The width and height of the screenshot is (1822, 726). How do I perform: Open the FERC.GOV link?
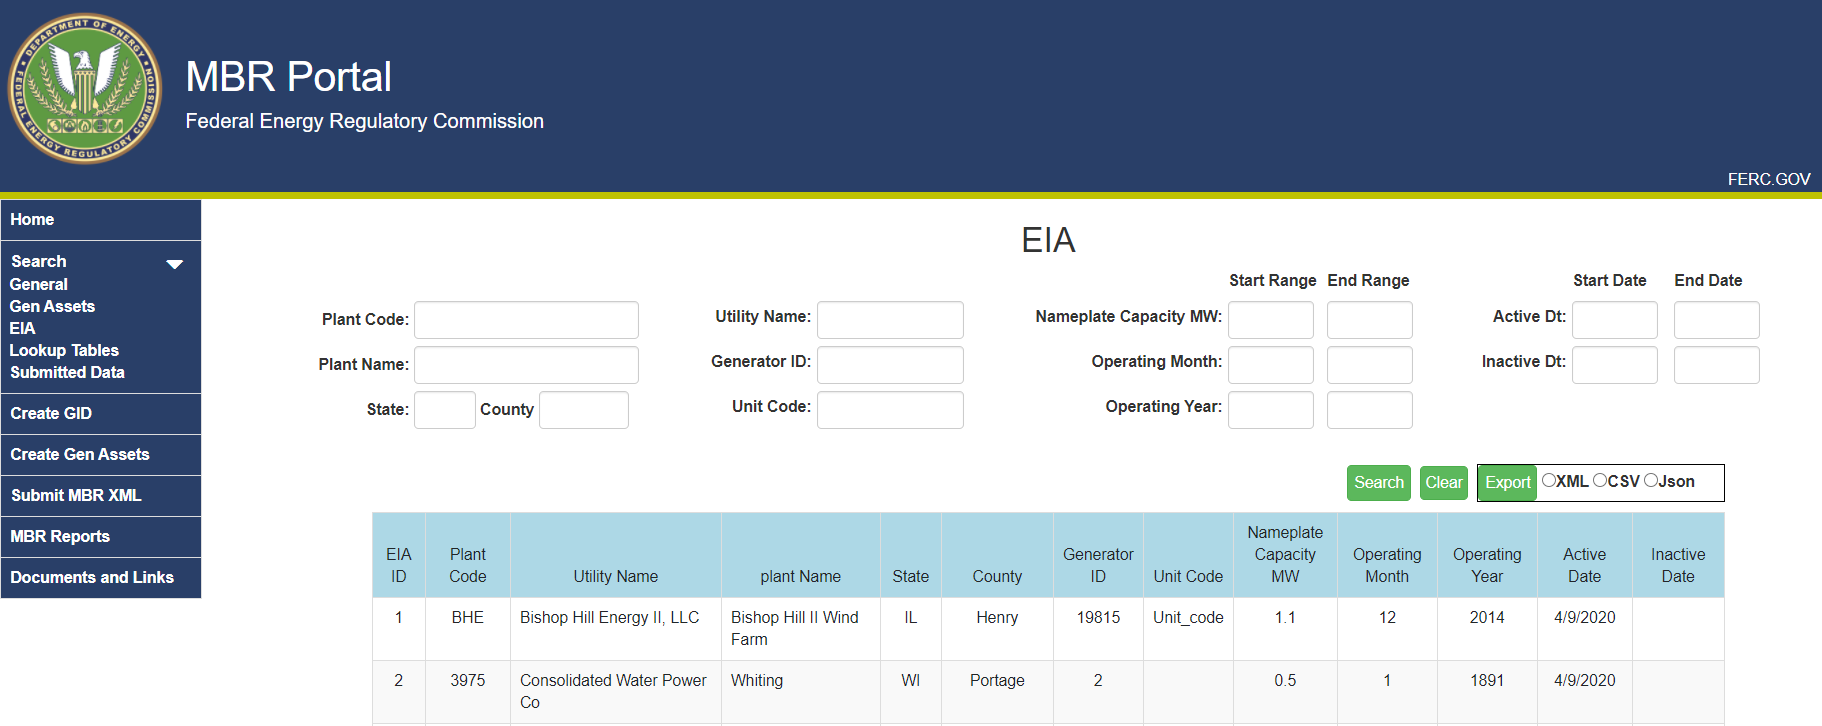point(1768,179)
